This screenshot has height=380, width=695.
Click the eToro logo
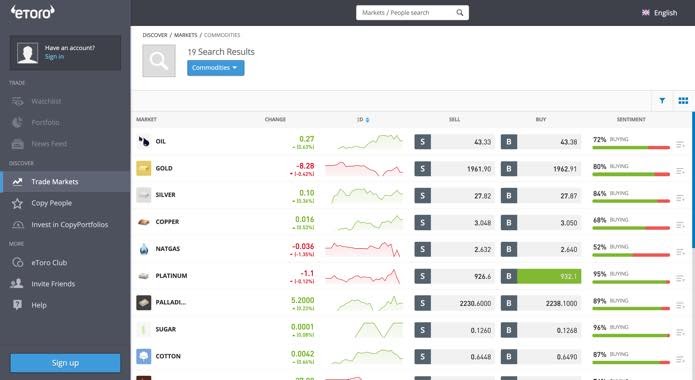pos(33,12)
